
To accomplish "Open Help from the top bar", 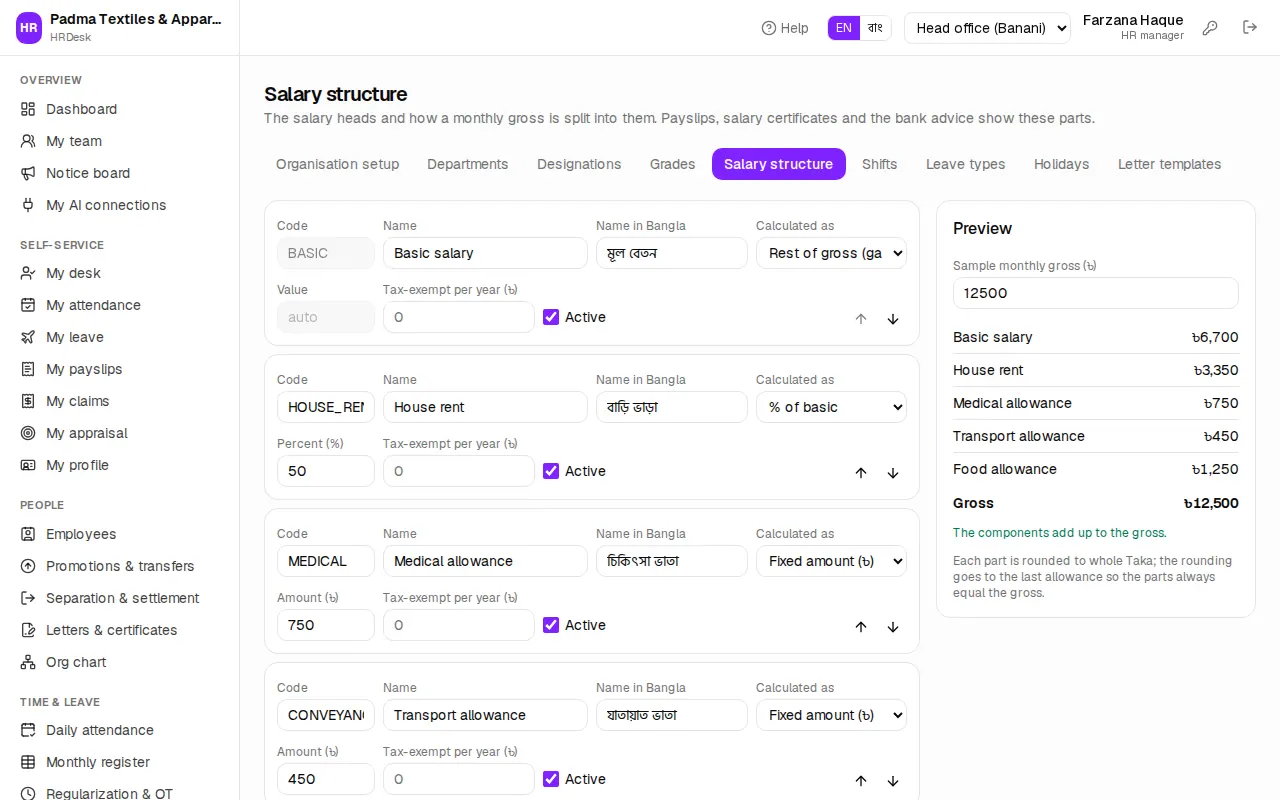I will click(x=785, y=28).
